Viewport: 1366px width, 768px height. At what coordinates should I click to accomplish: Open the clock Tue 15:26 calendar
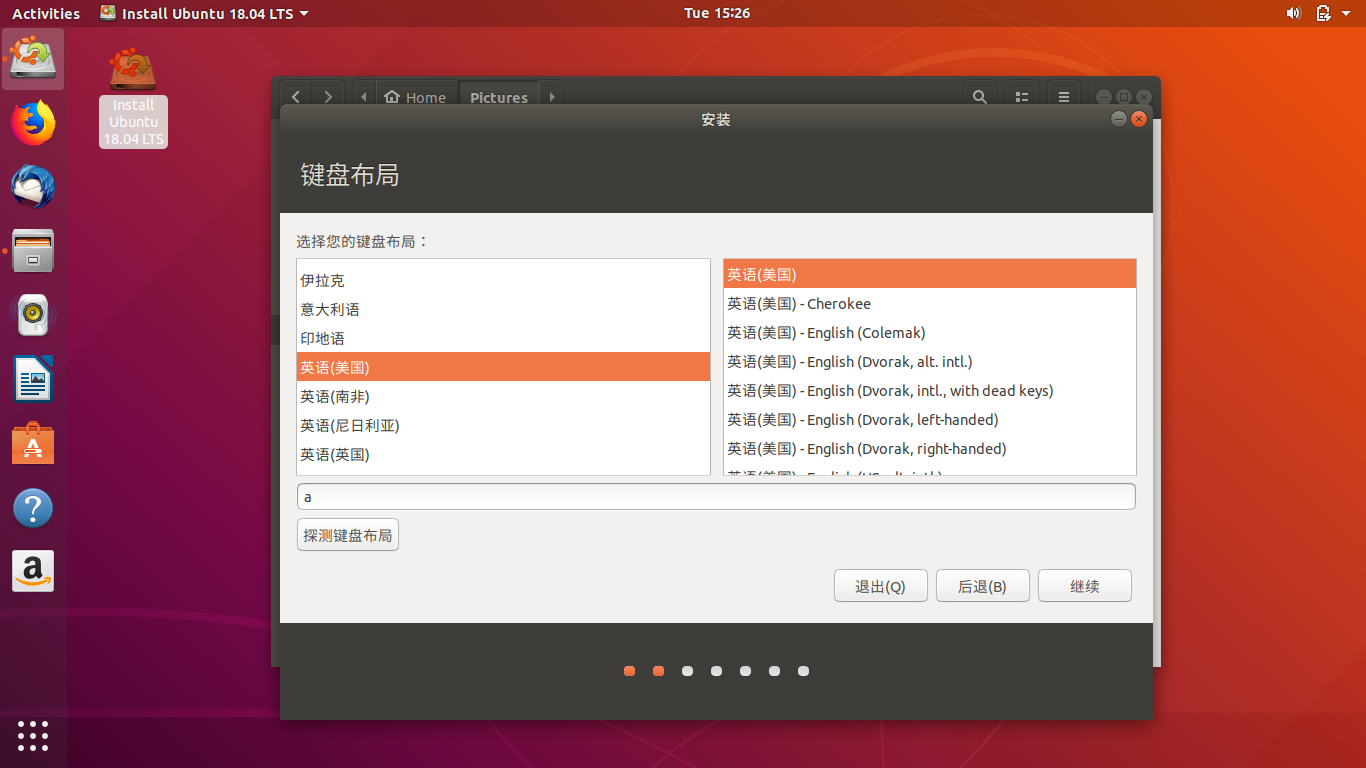[x=717, y=13]
